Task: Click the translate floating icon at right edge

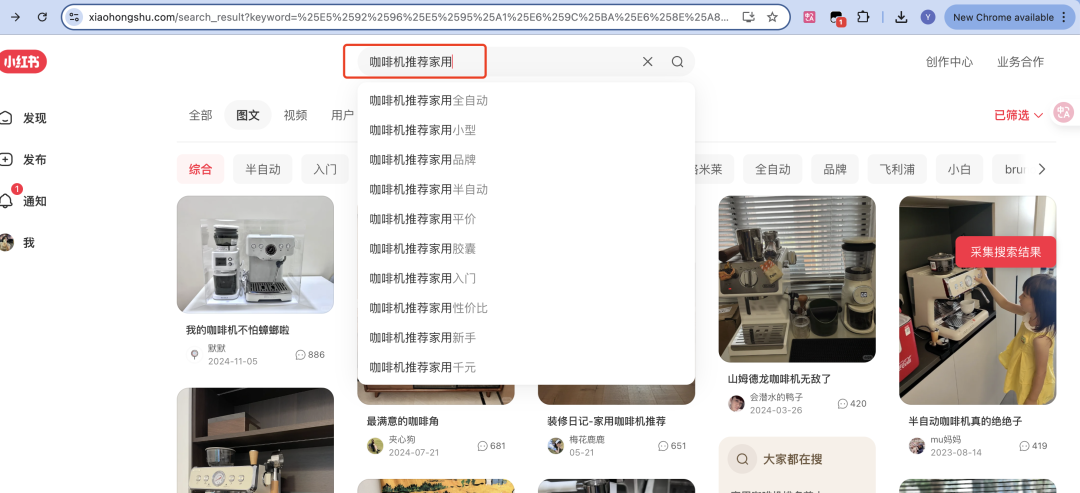Action: [1064, 113]
